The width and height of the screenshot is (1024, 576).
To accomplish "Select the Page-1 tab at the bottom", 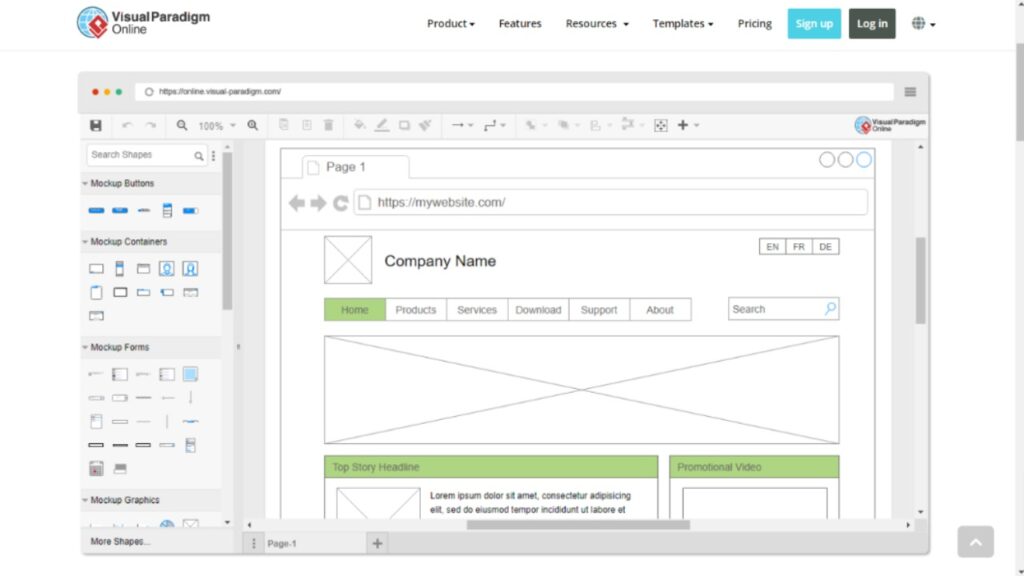I will tap(282, 544).
